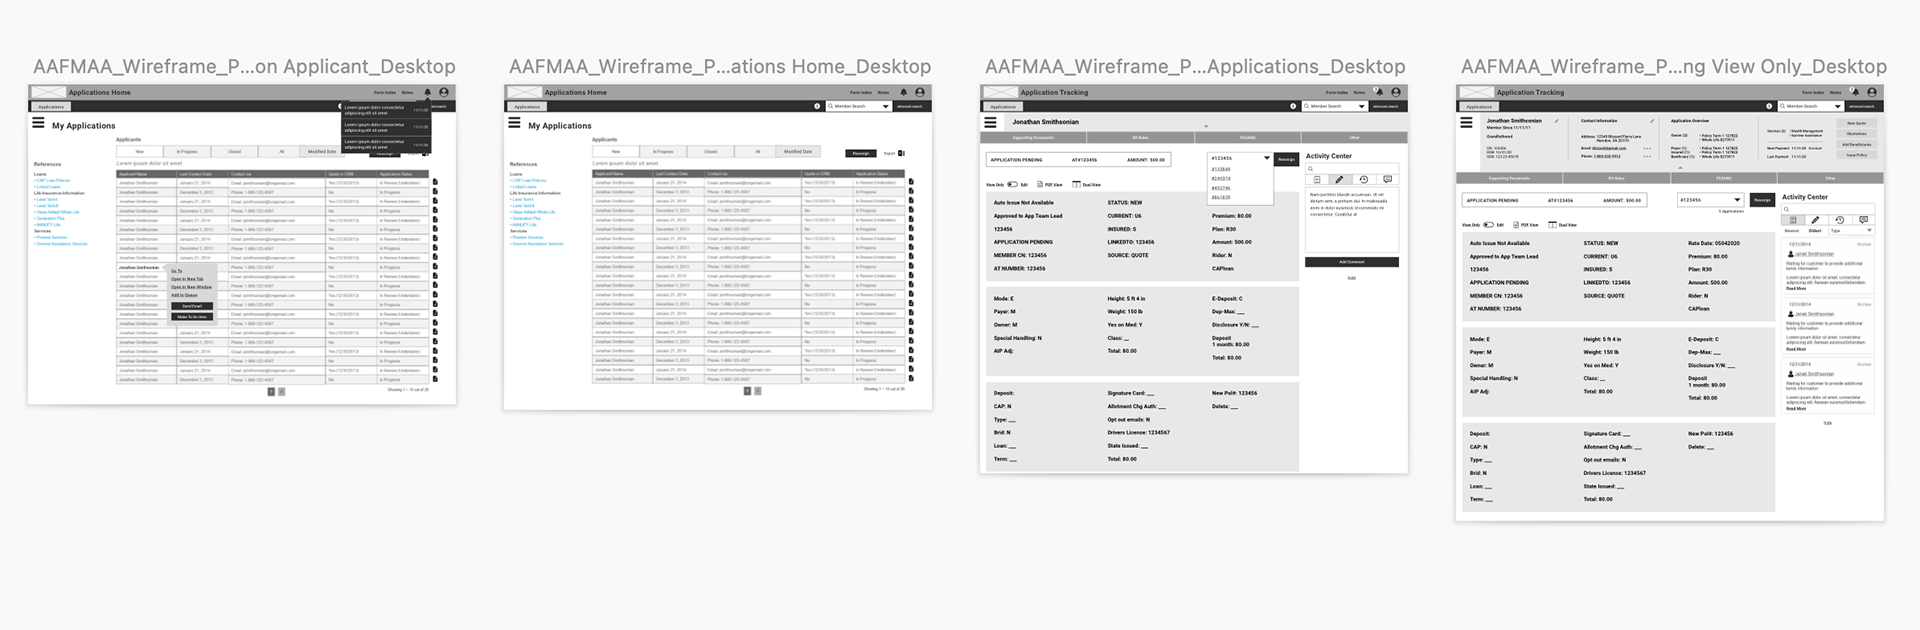This screenshot has width=1920, height=630.
Task: Open hamburger menu in the Applications Home wireframe
Action: coord(514,122)
